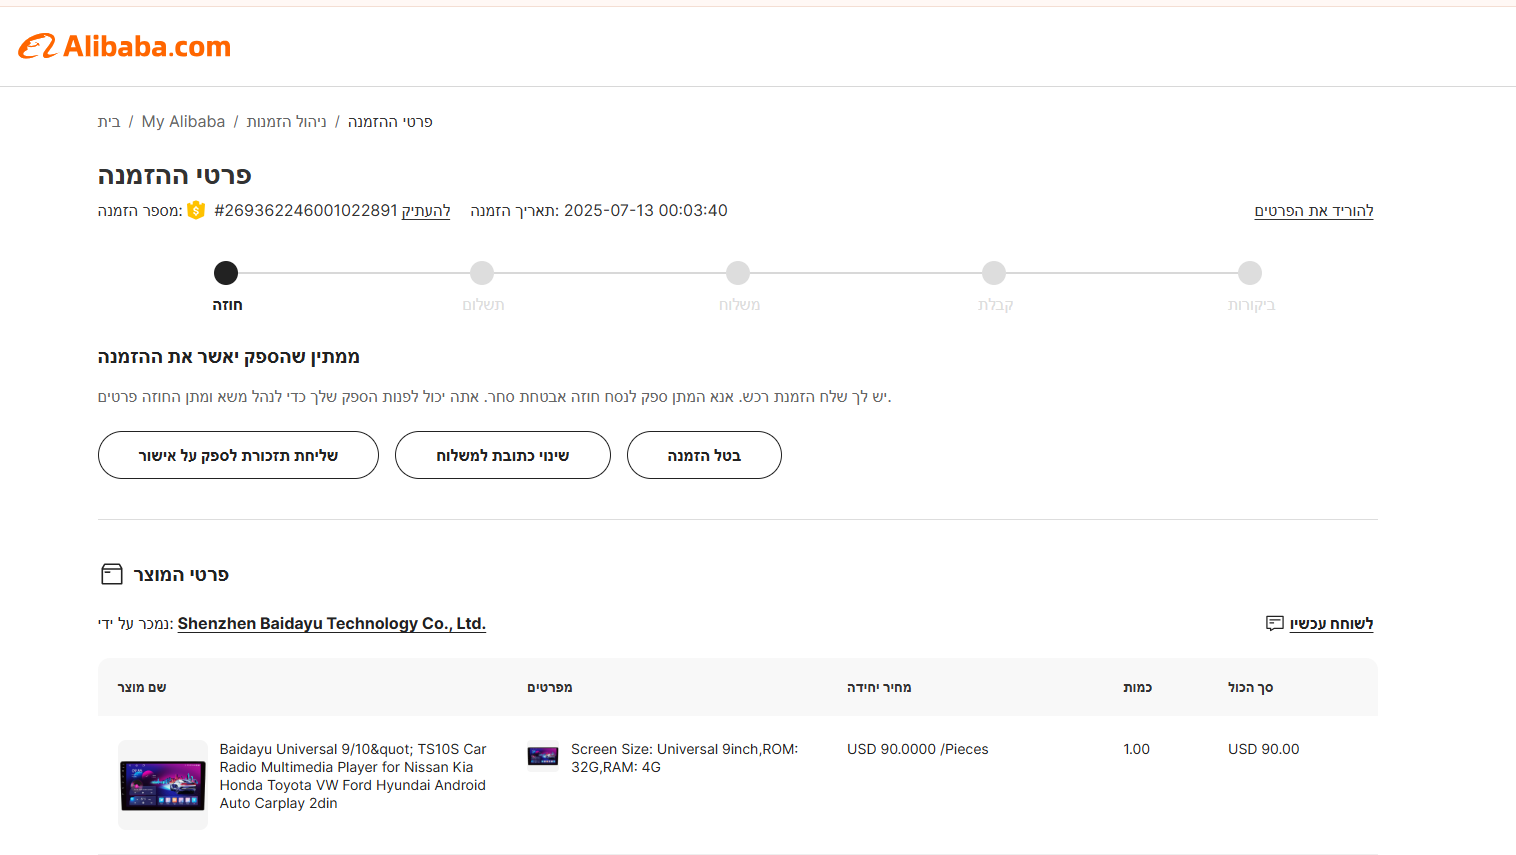Click the פרטי המוצר section heading

pos(181,574)
